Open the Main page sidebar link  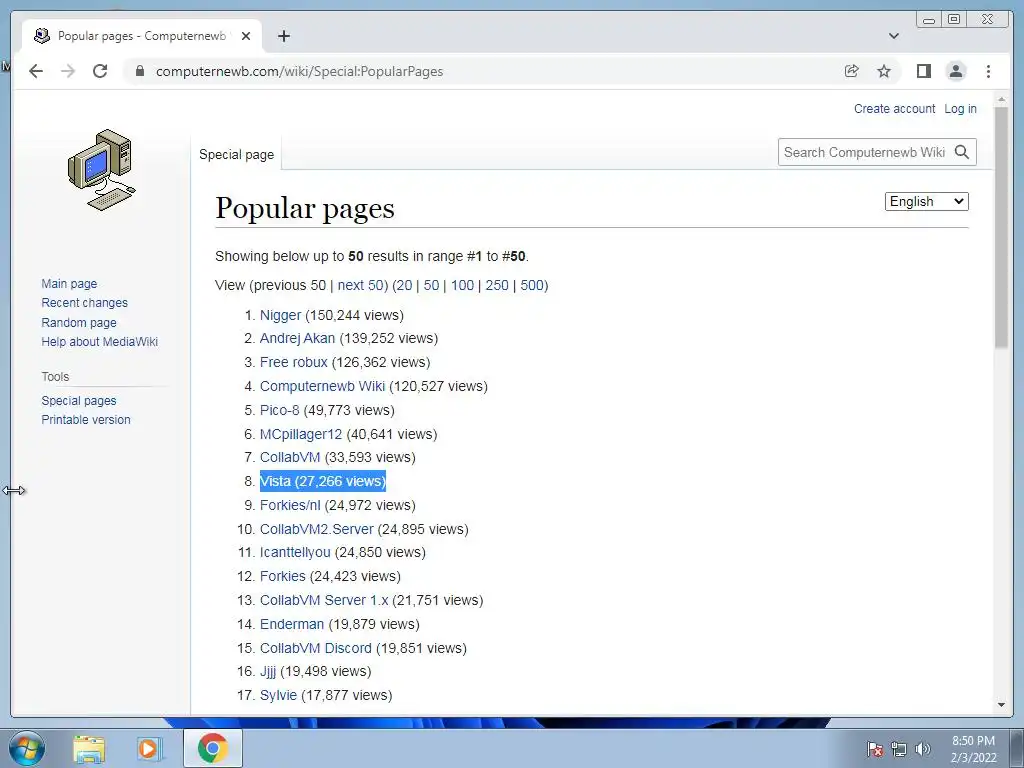(69, 283)
